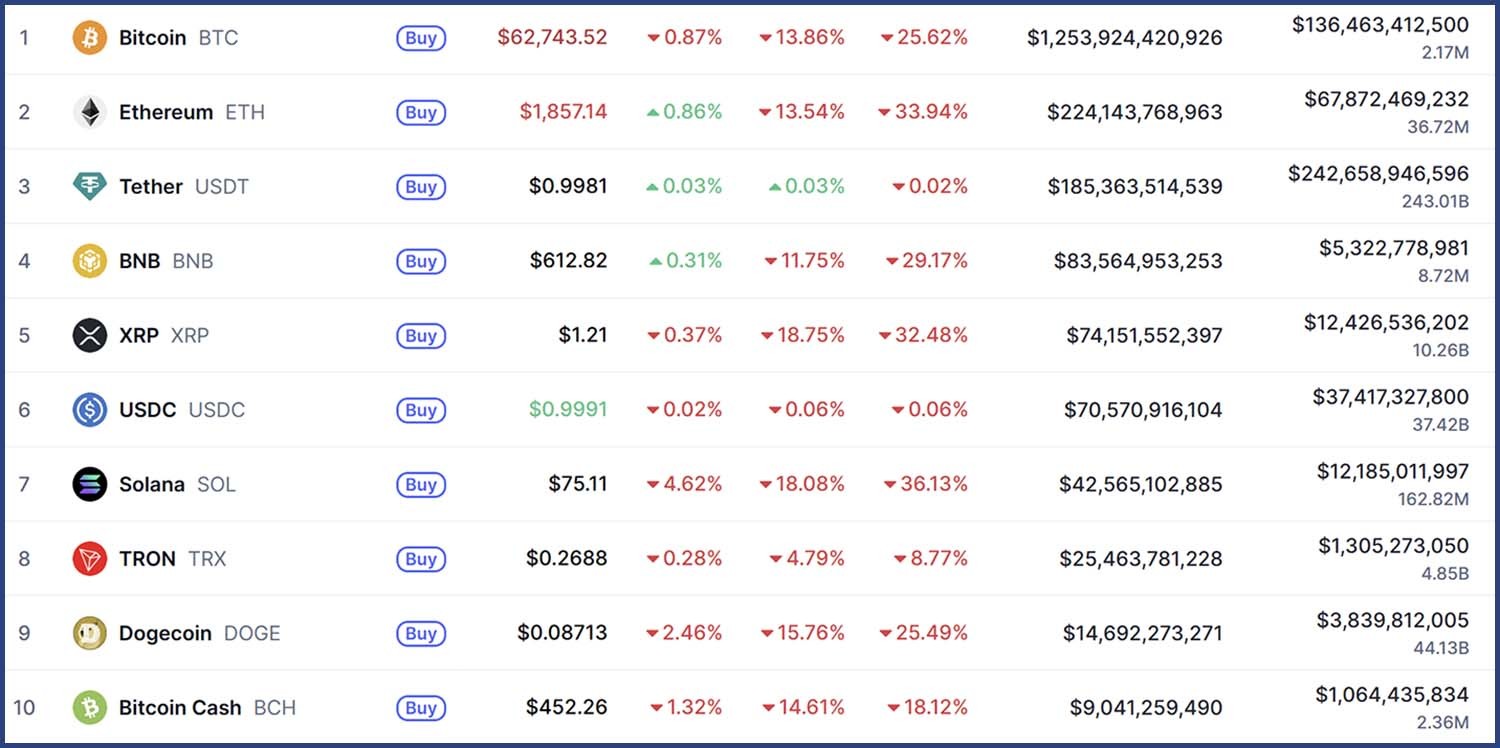Select Bitcoin's market cap value

click(1124, 38)
